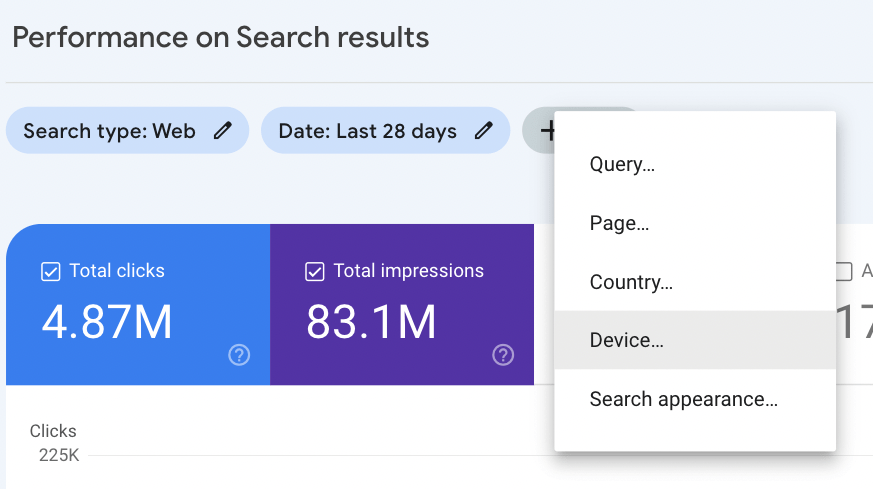Tick the unchecked checkbox on the third metric card
873x489 pixels.
point(843,271)
